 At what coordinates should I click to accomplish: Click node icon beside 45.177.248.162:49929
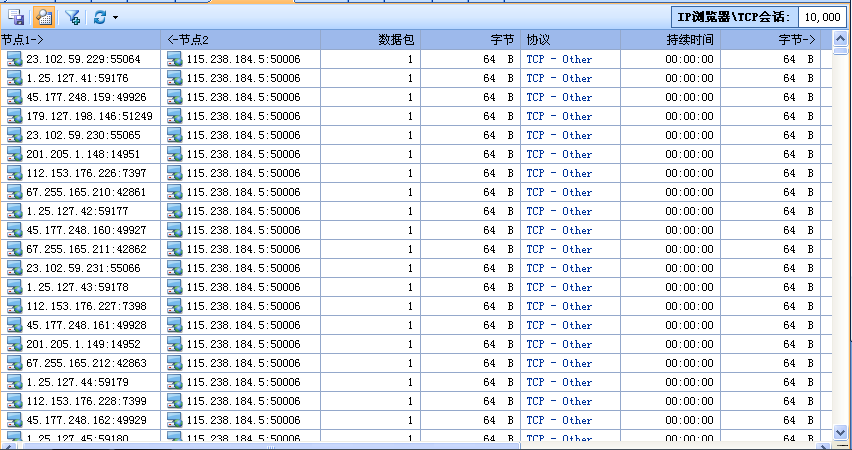pyautogui.click(x=15, y=421)
